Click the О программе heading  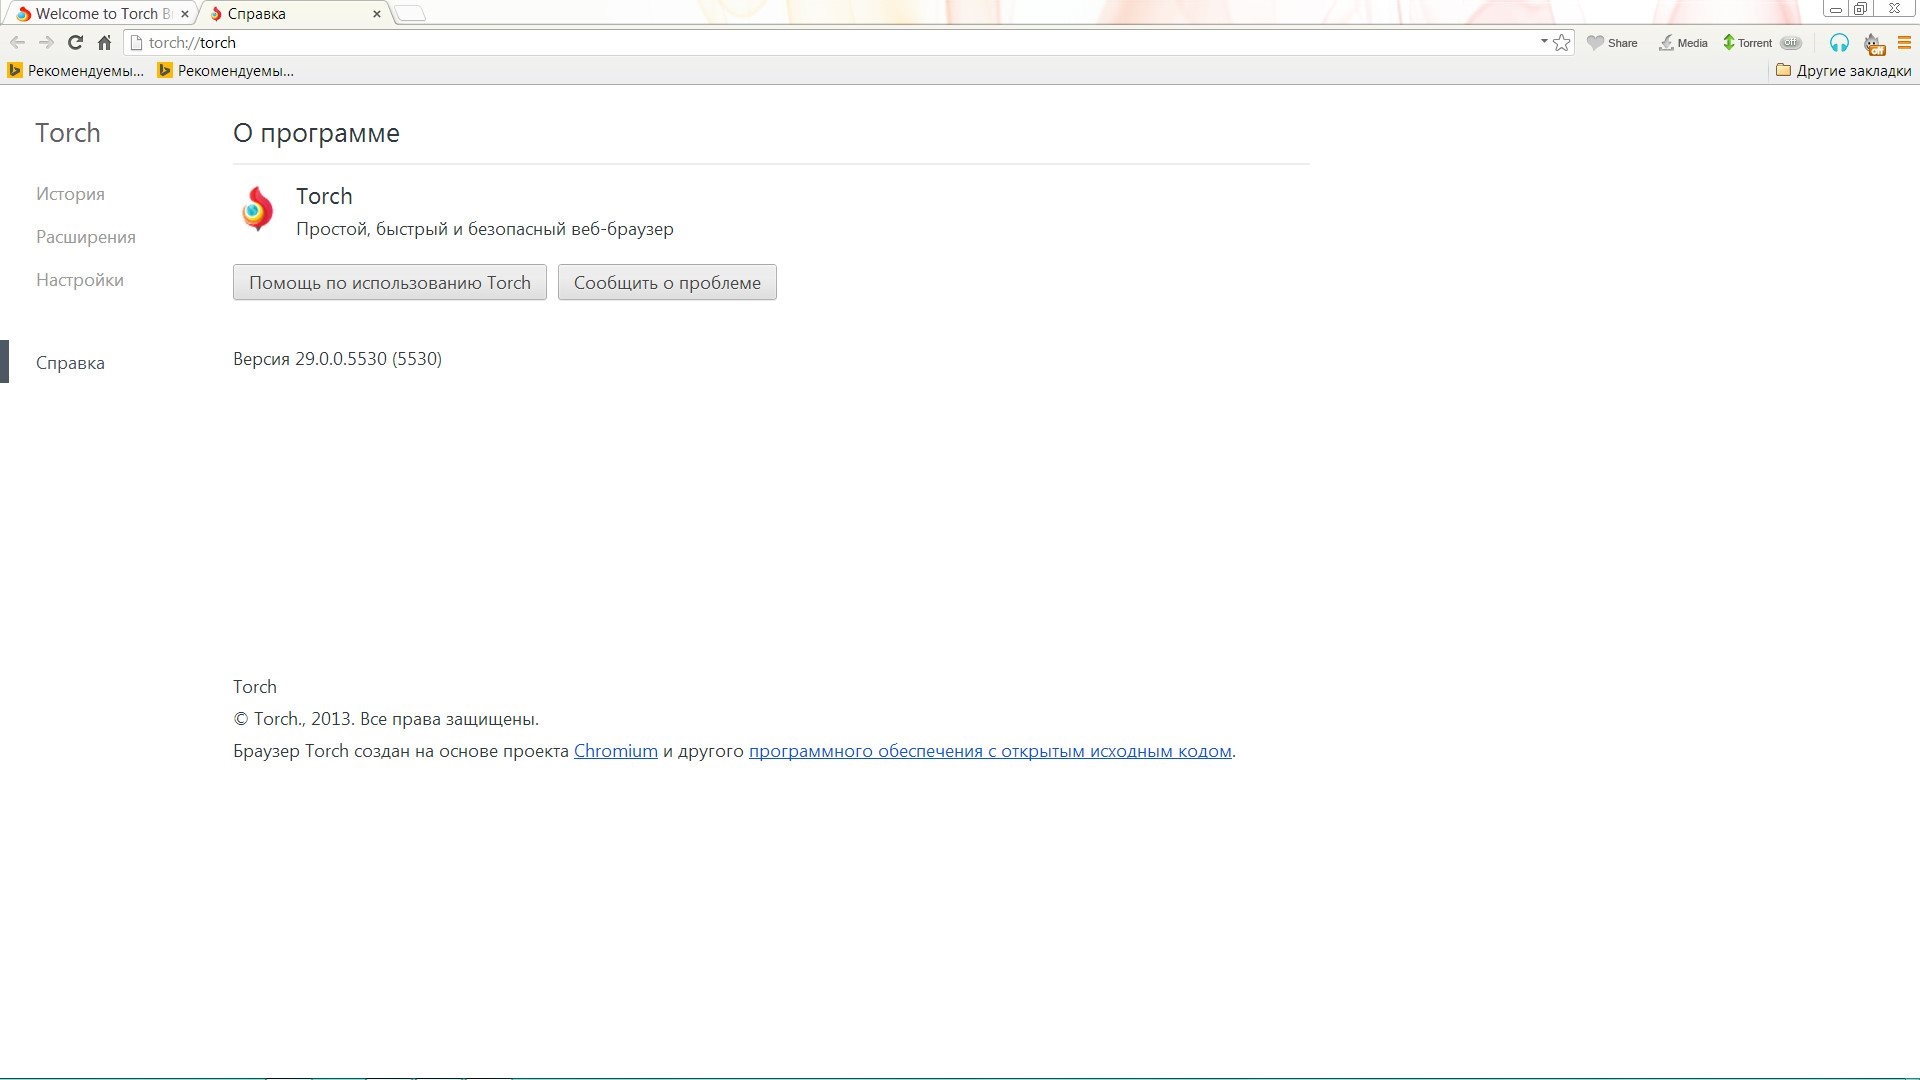tap(316, 133)
